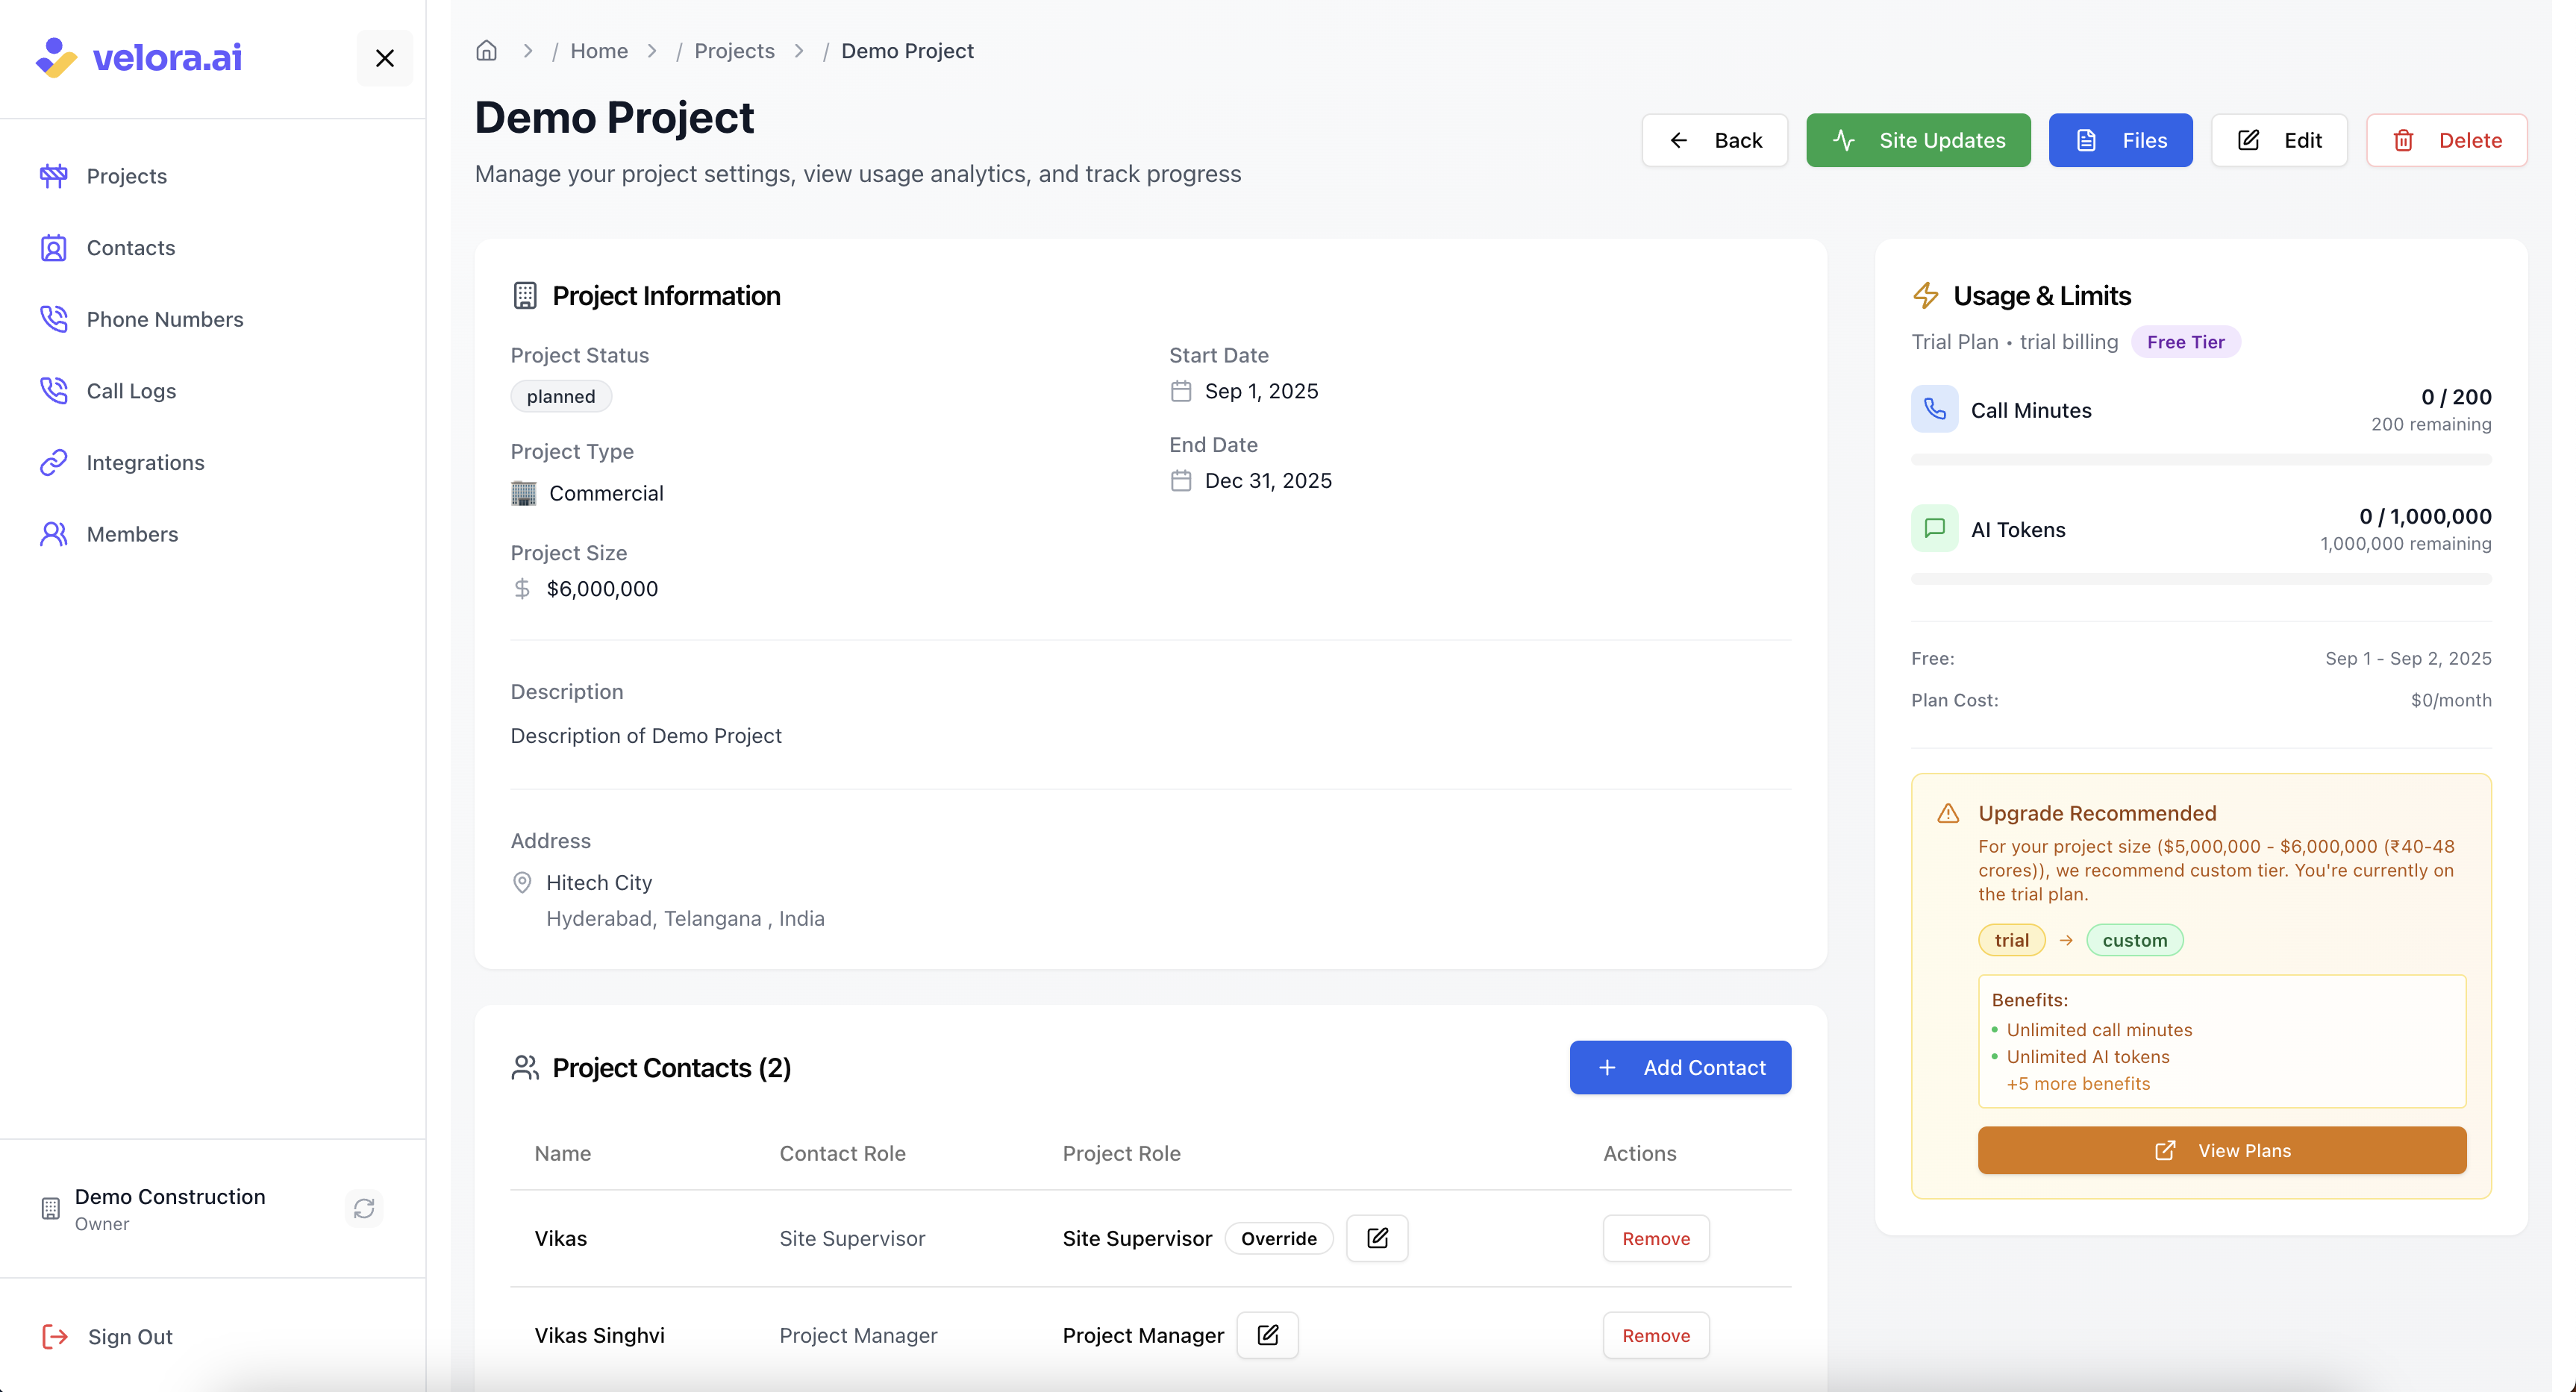Click the Contacts badge icon
The image size is (2576, 1392).
54,248
